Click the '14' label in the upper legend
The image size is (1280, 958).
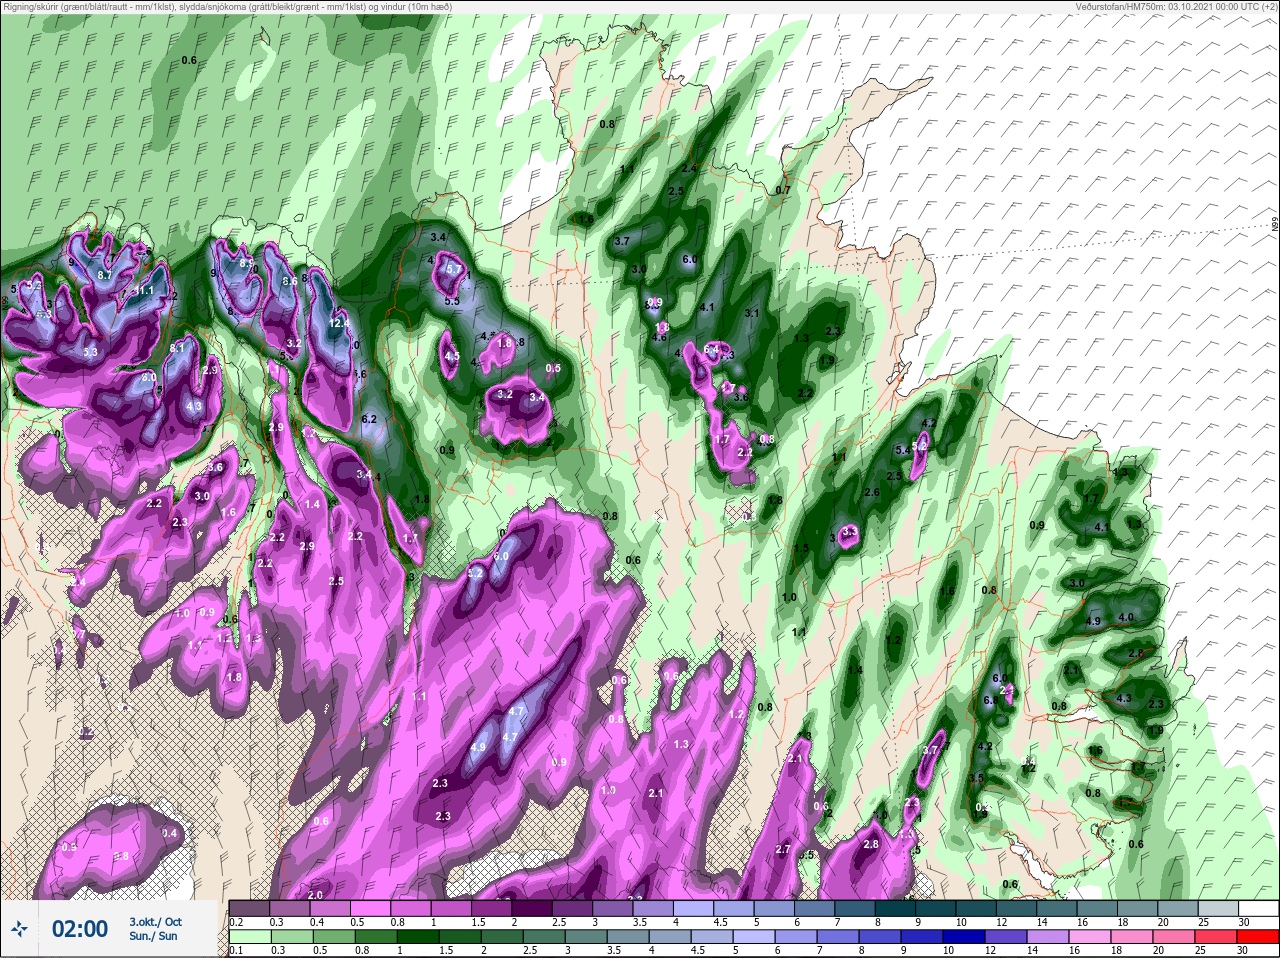click(x=1042, y=921)
